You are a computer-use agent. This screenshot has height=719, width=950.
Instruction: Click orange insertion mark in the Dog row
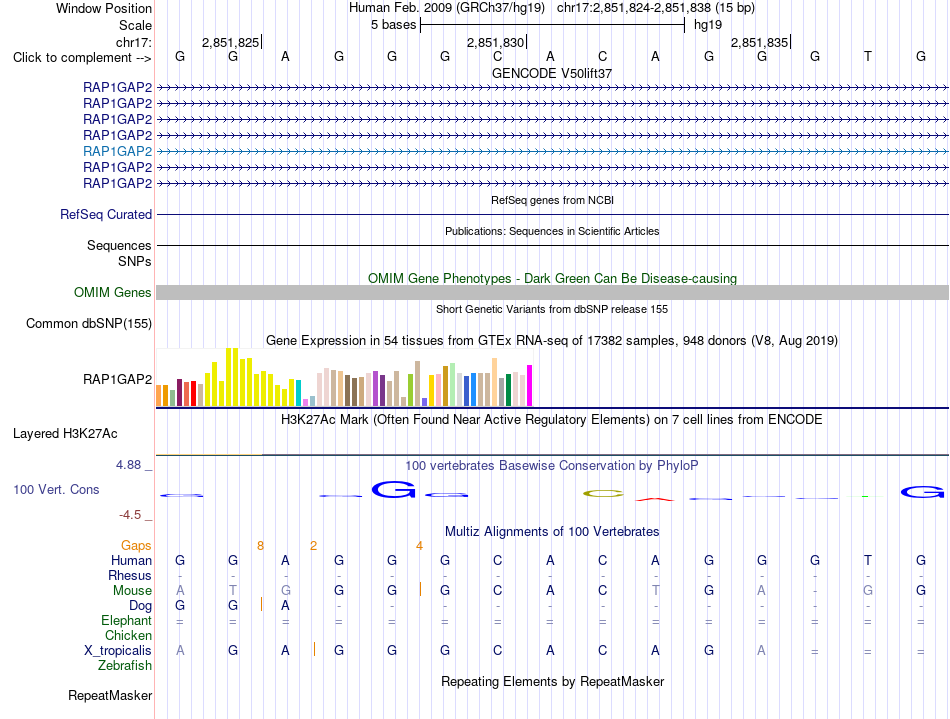[x=261, y=604]
